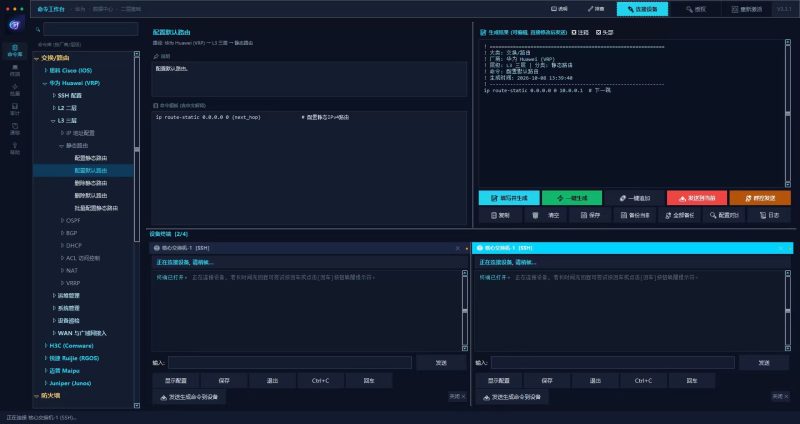This screenshot has height=424, width=800.
Task: Collapse the L3 三层 node
Action: click(54, 121)
